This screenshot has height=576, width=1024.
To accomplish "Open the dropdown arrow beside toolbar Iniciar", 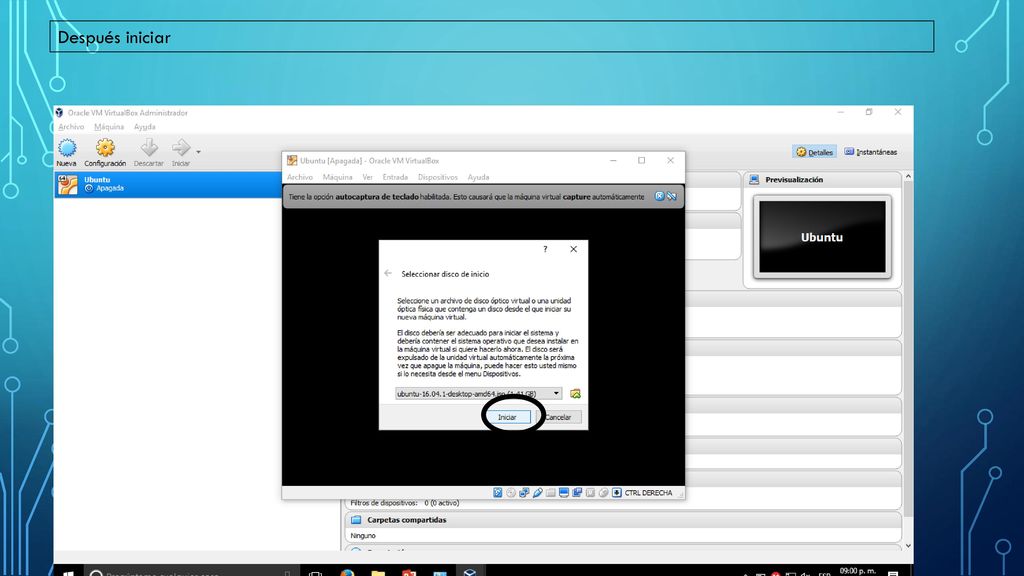I will (199, 152).
